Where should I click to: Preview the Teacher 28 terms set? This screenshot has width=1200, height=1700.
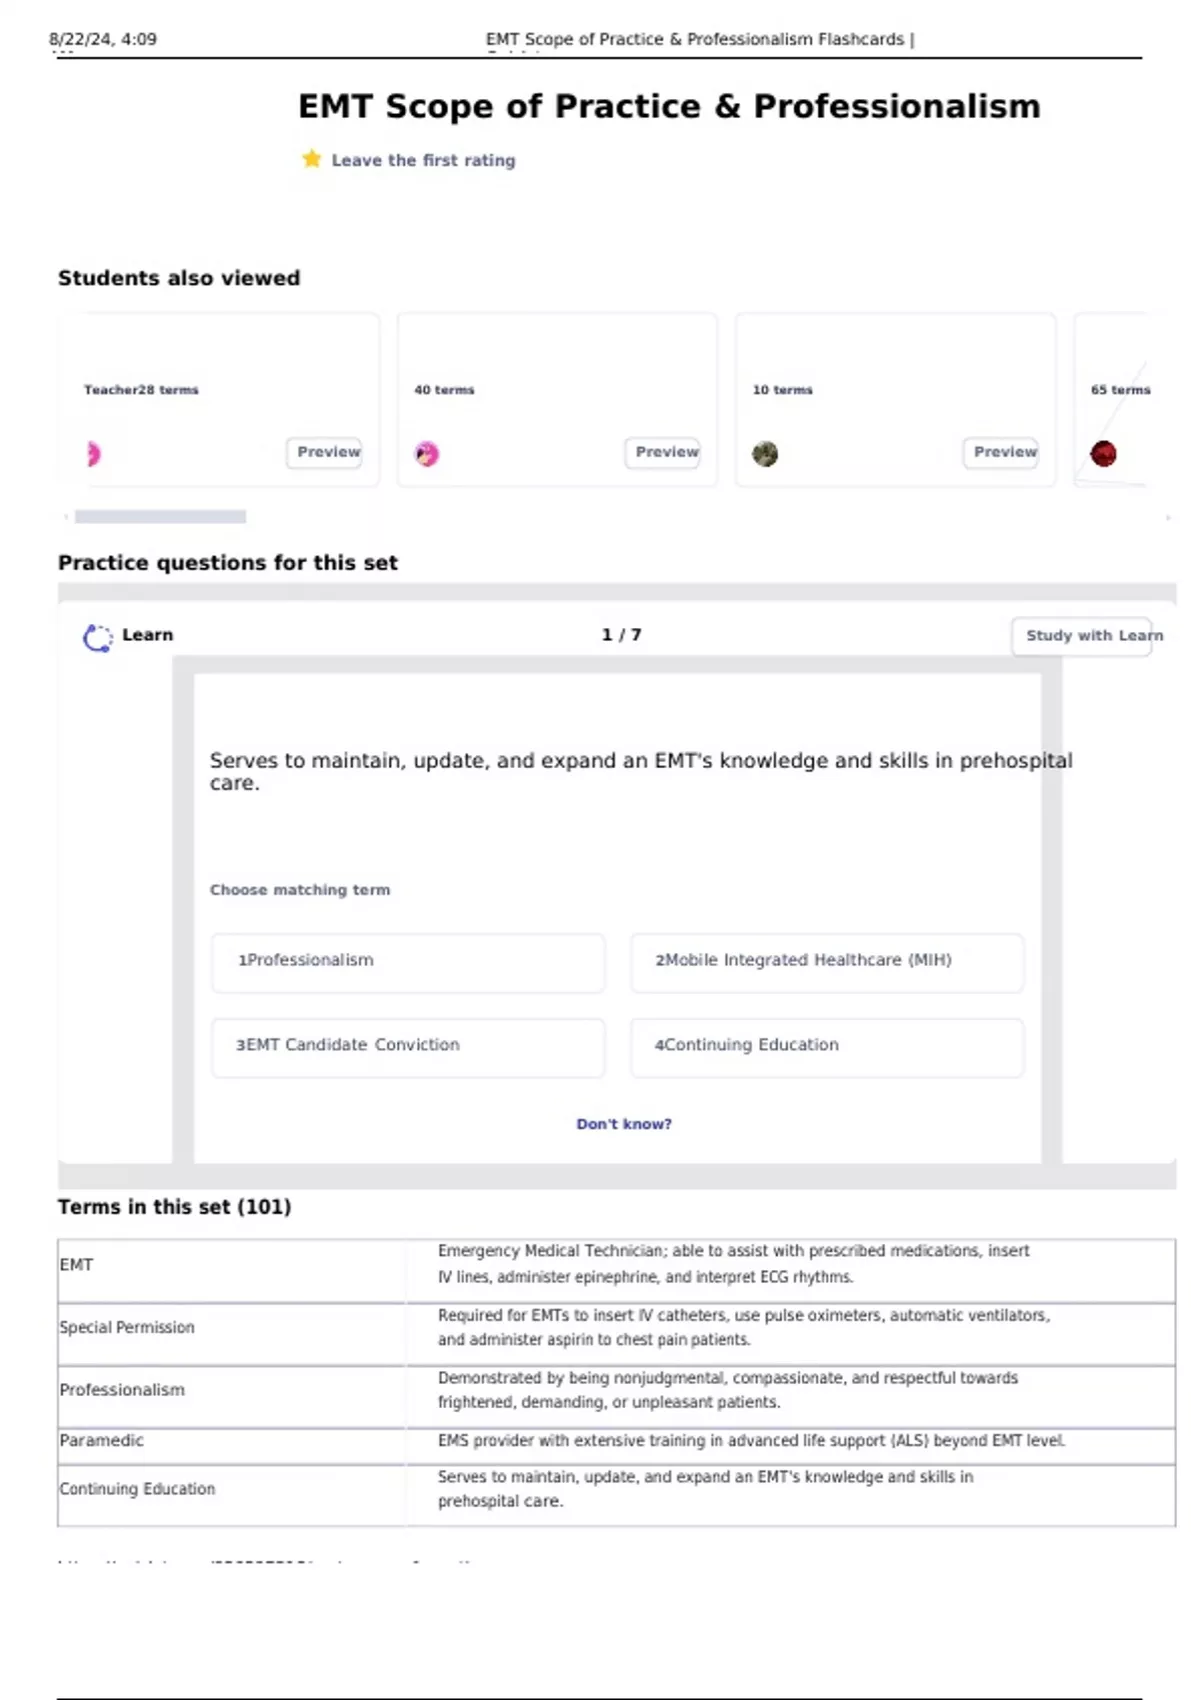pyautogui.click(x=326, y=452)
